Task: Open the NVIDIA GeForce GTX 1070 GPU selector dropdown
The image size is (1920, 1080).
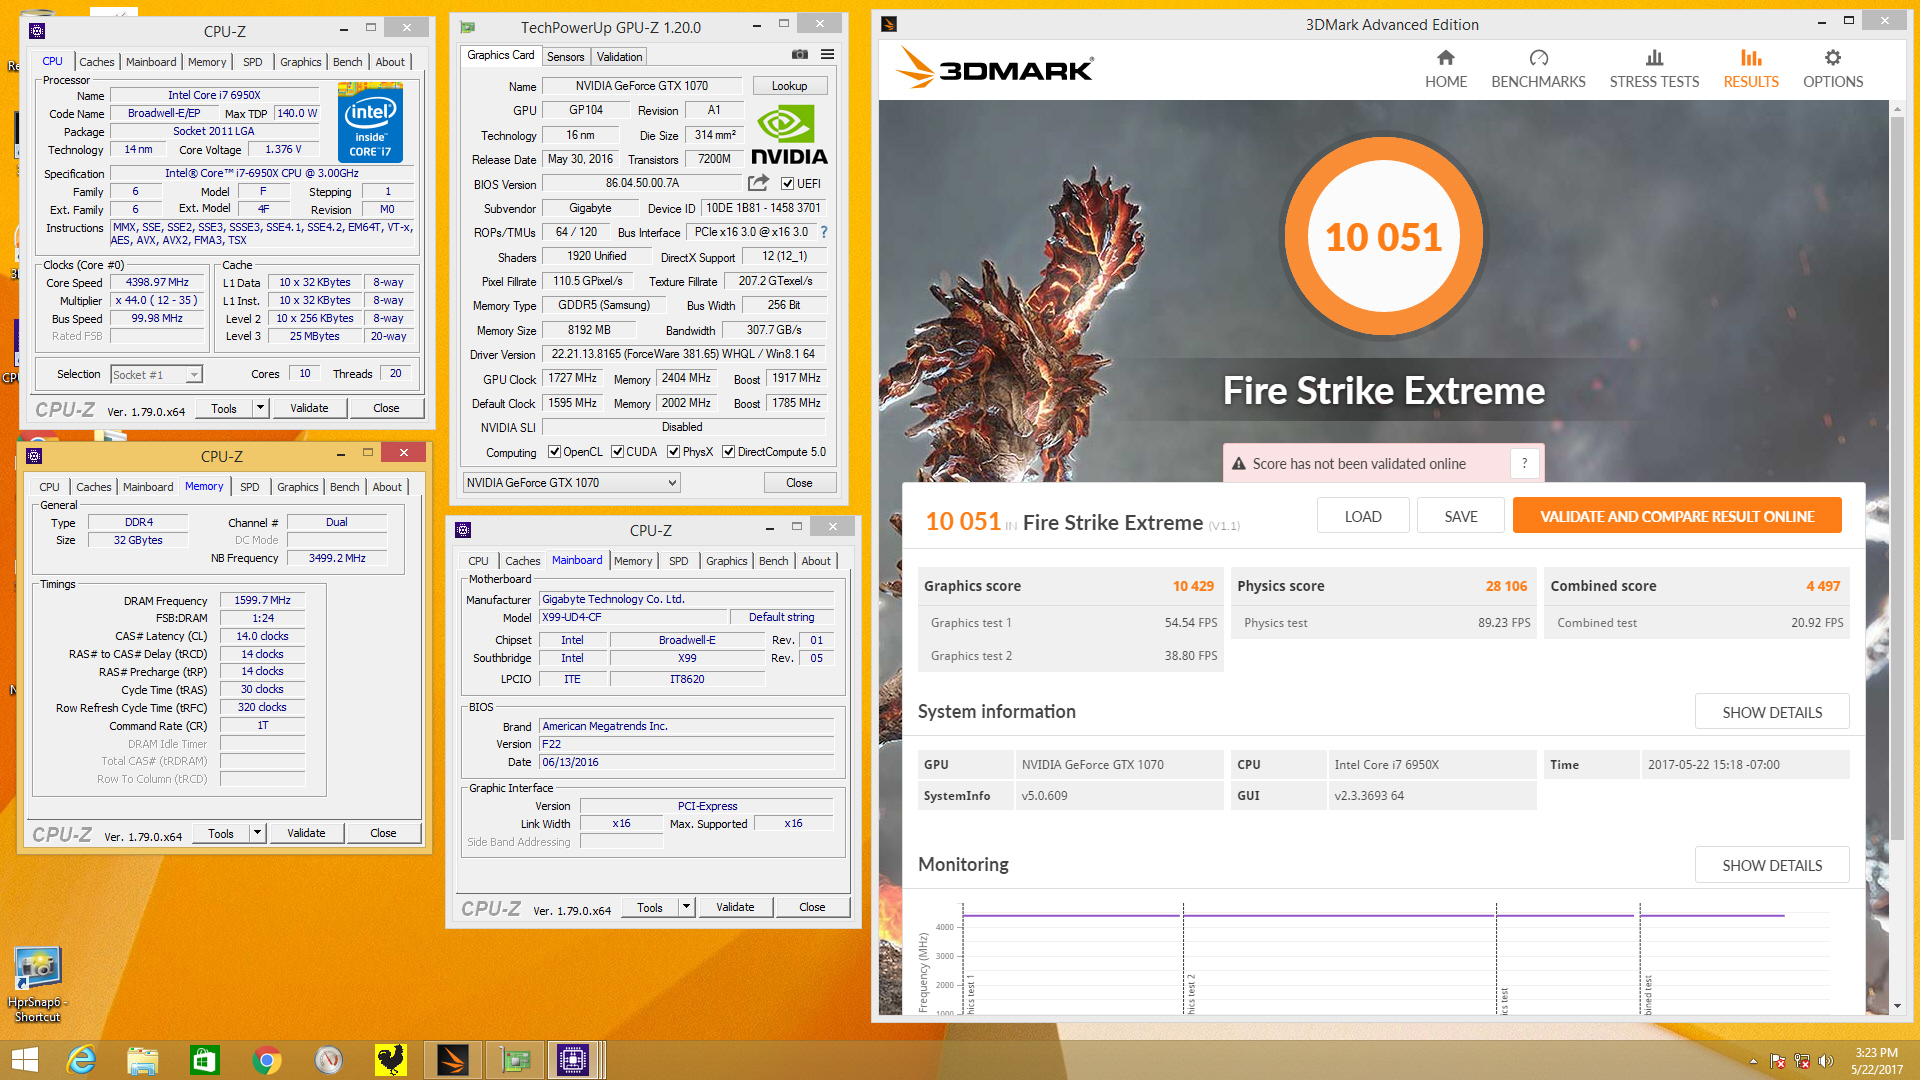Action: (571, 483)
